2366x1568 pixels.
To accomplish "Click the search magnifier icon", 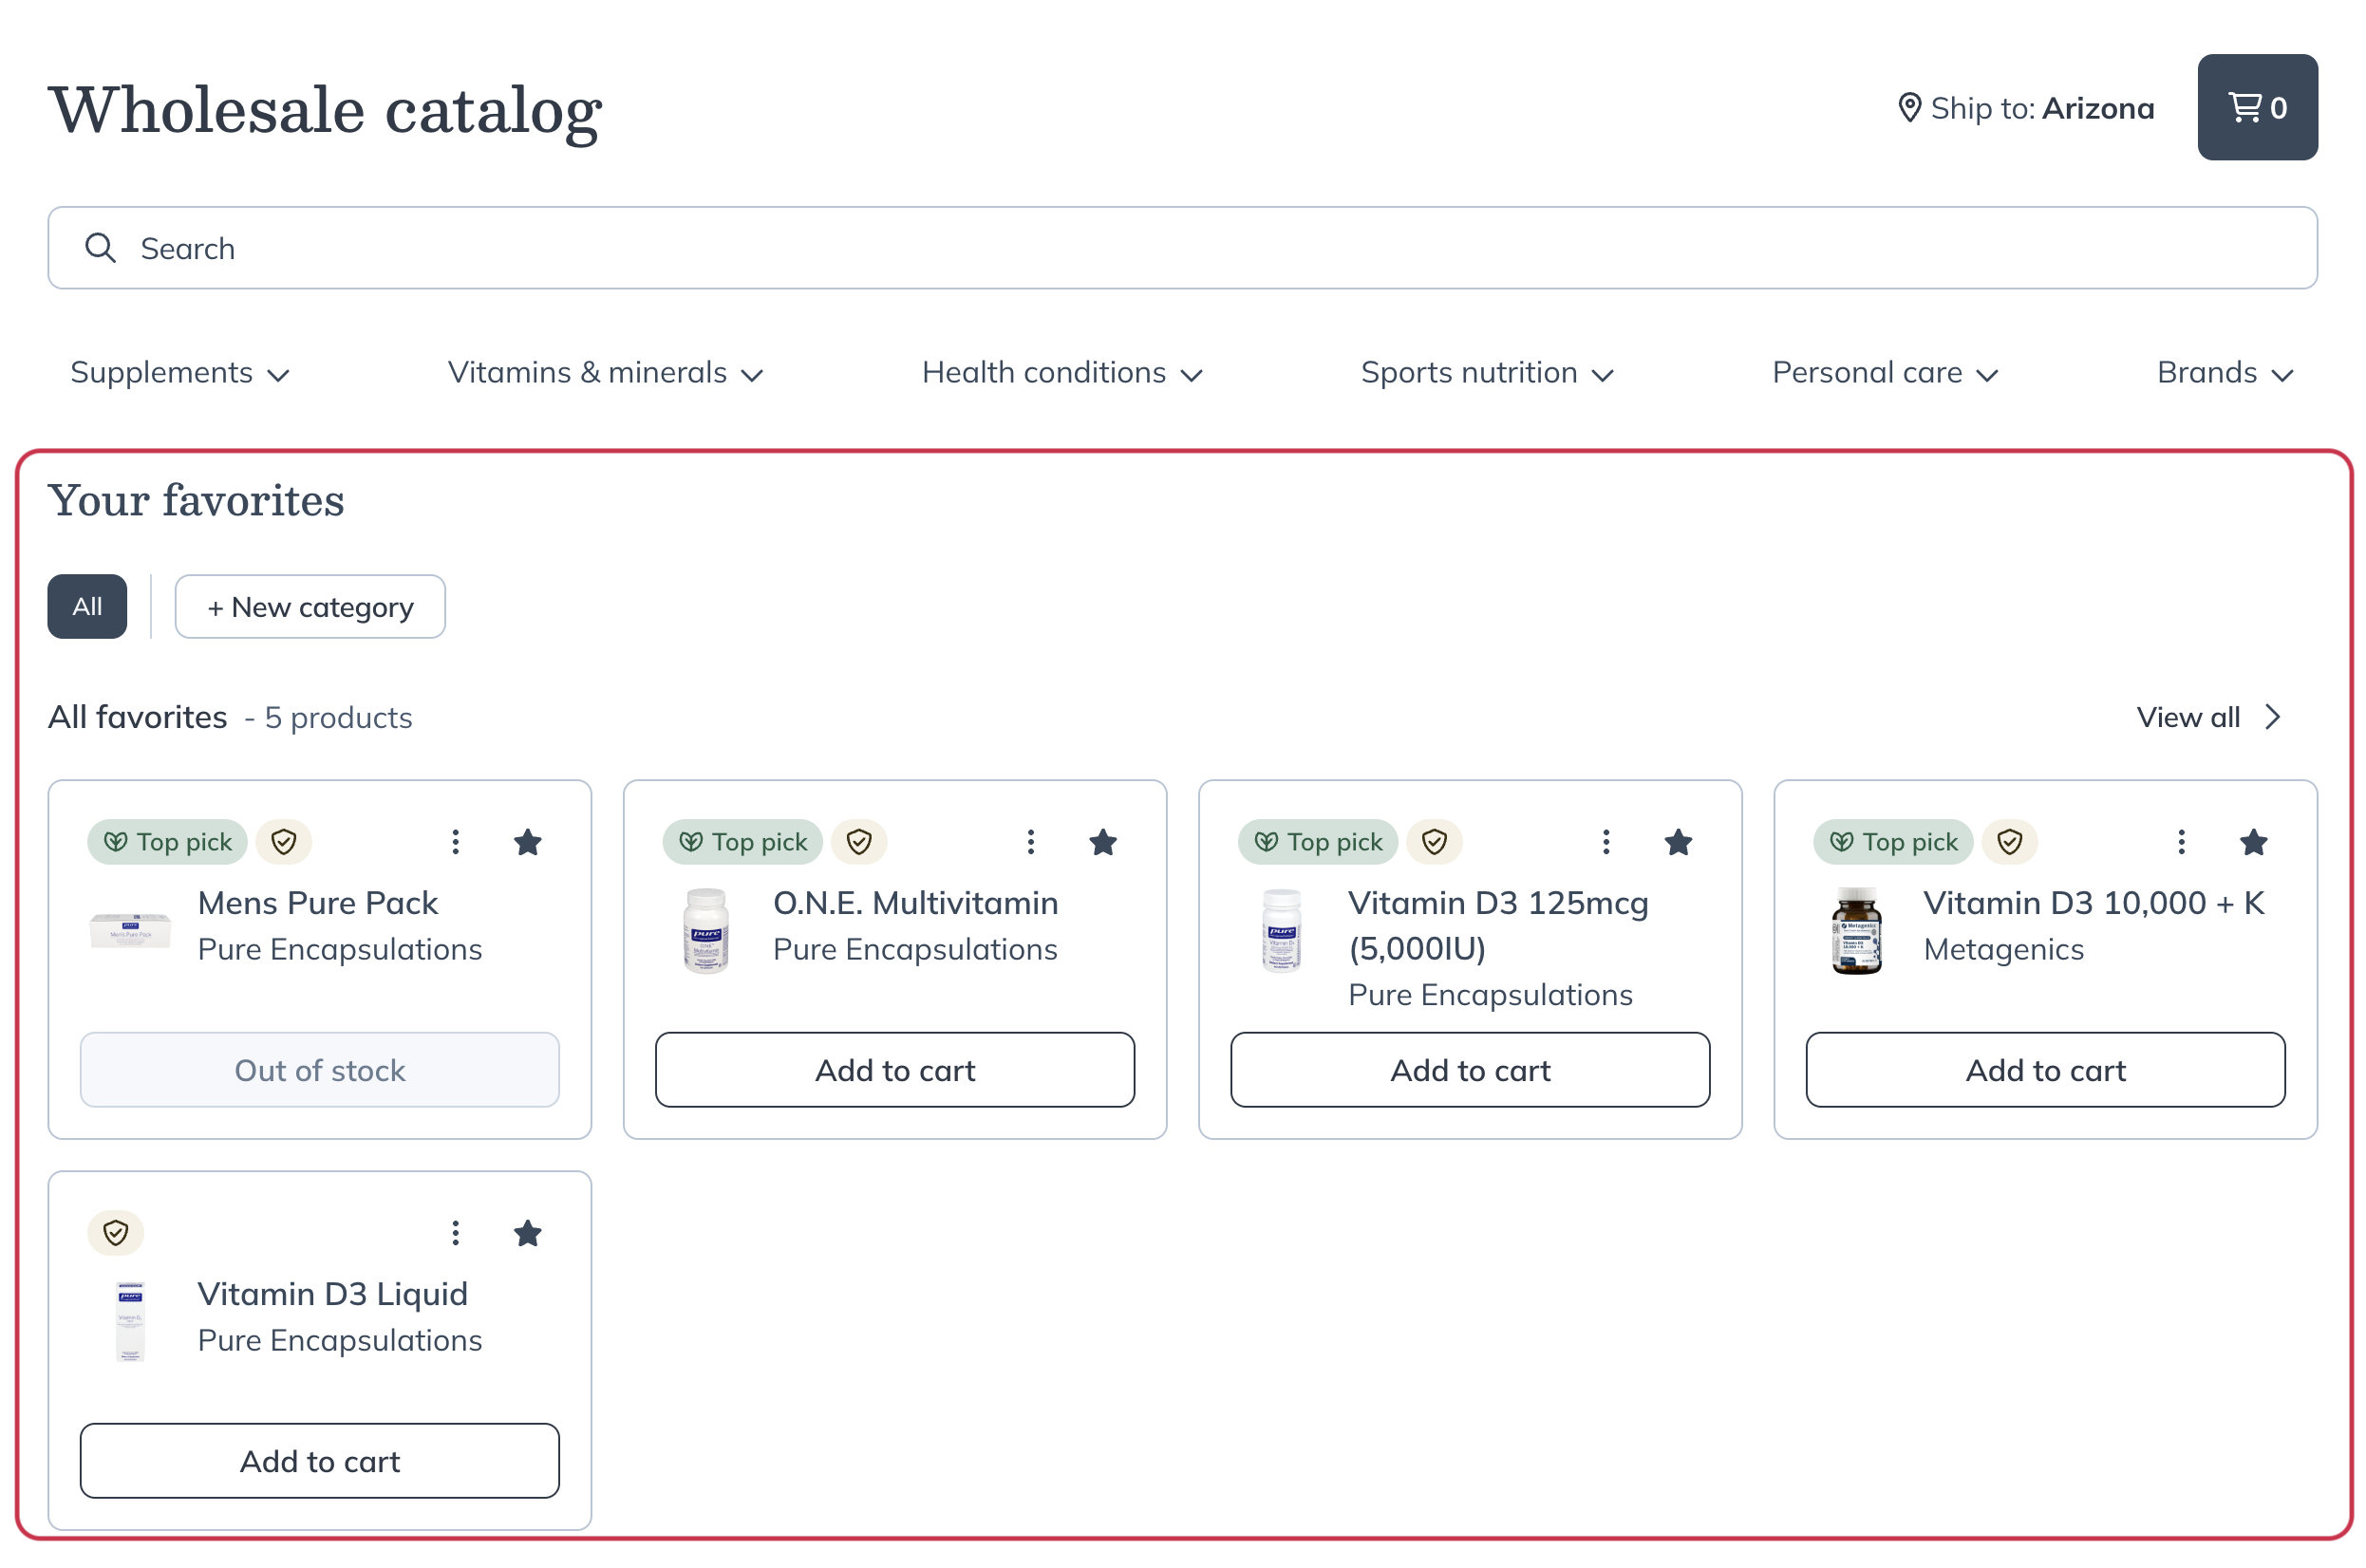I will click(x=100, y=248).
